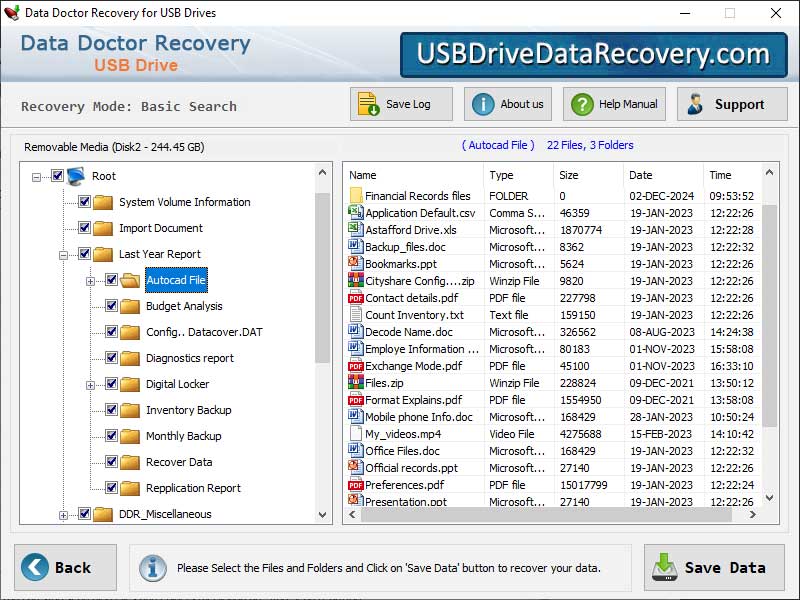The image size is (800, 600).
Task: Click the info circle icon in bottom bar
Action: point(152,567)
